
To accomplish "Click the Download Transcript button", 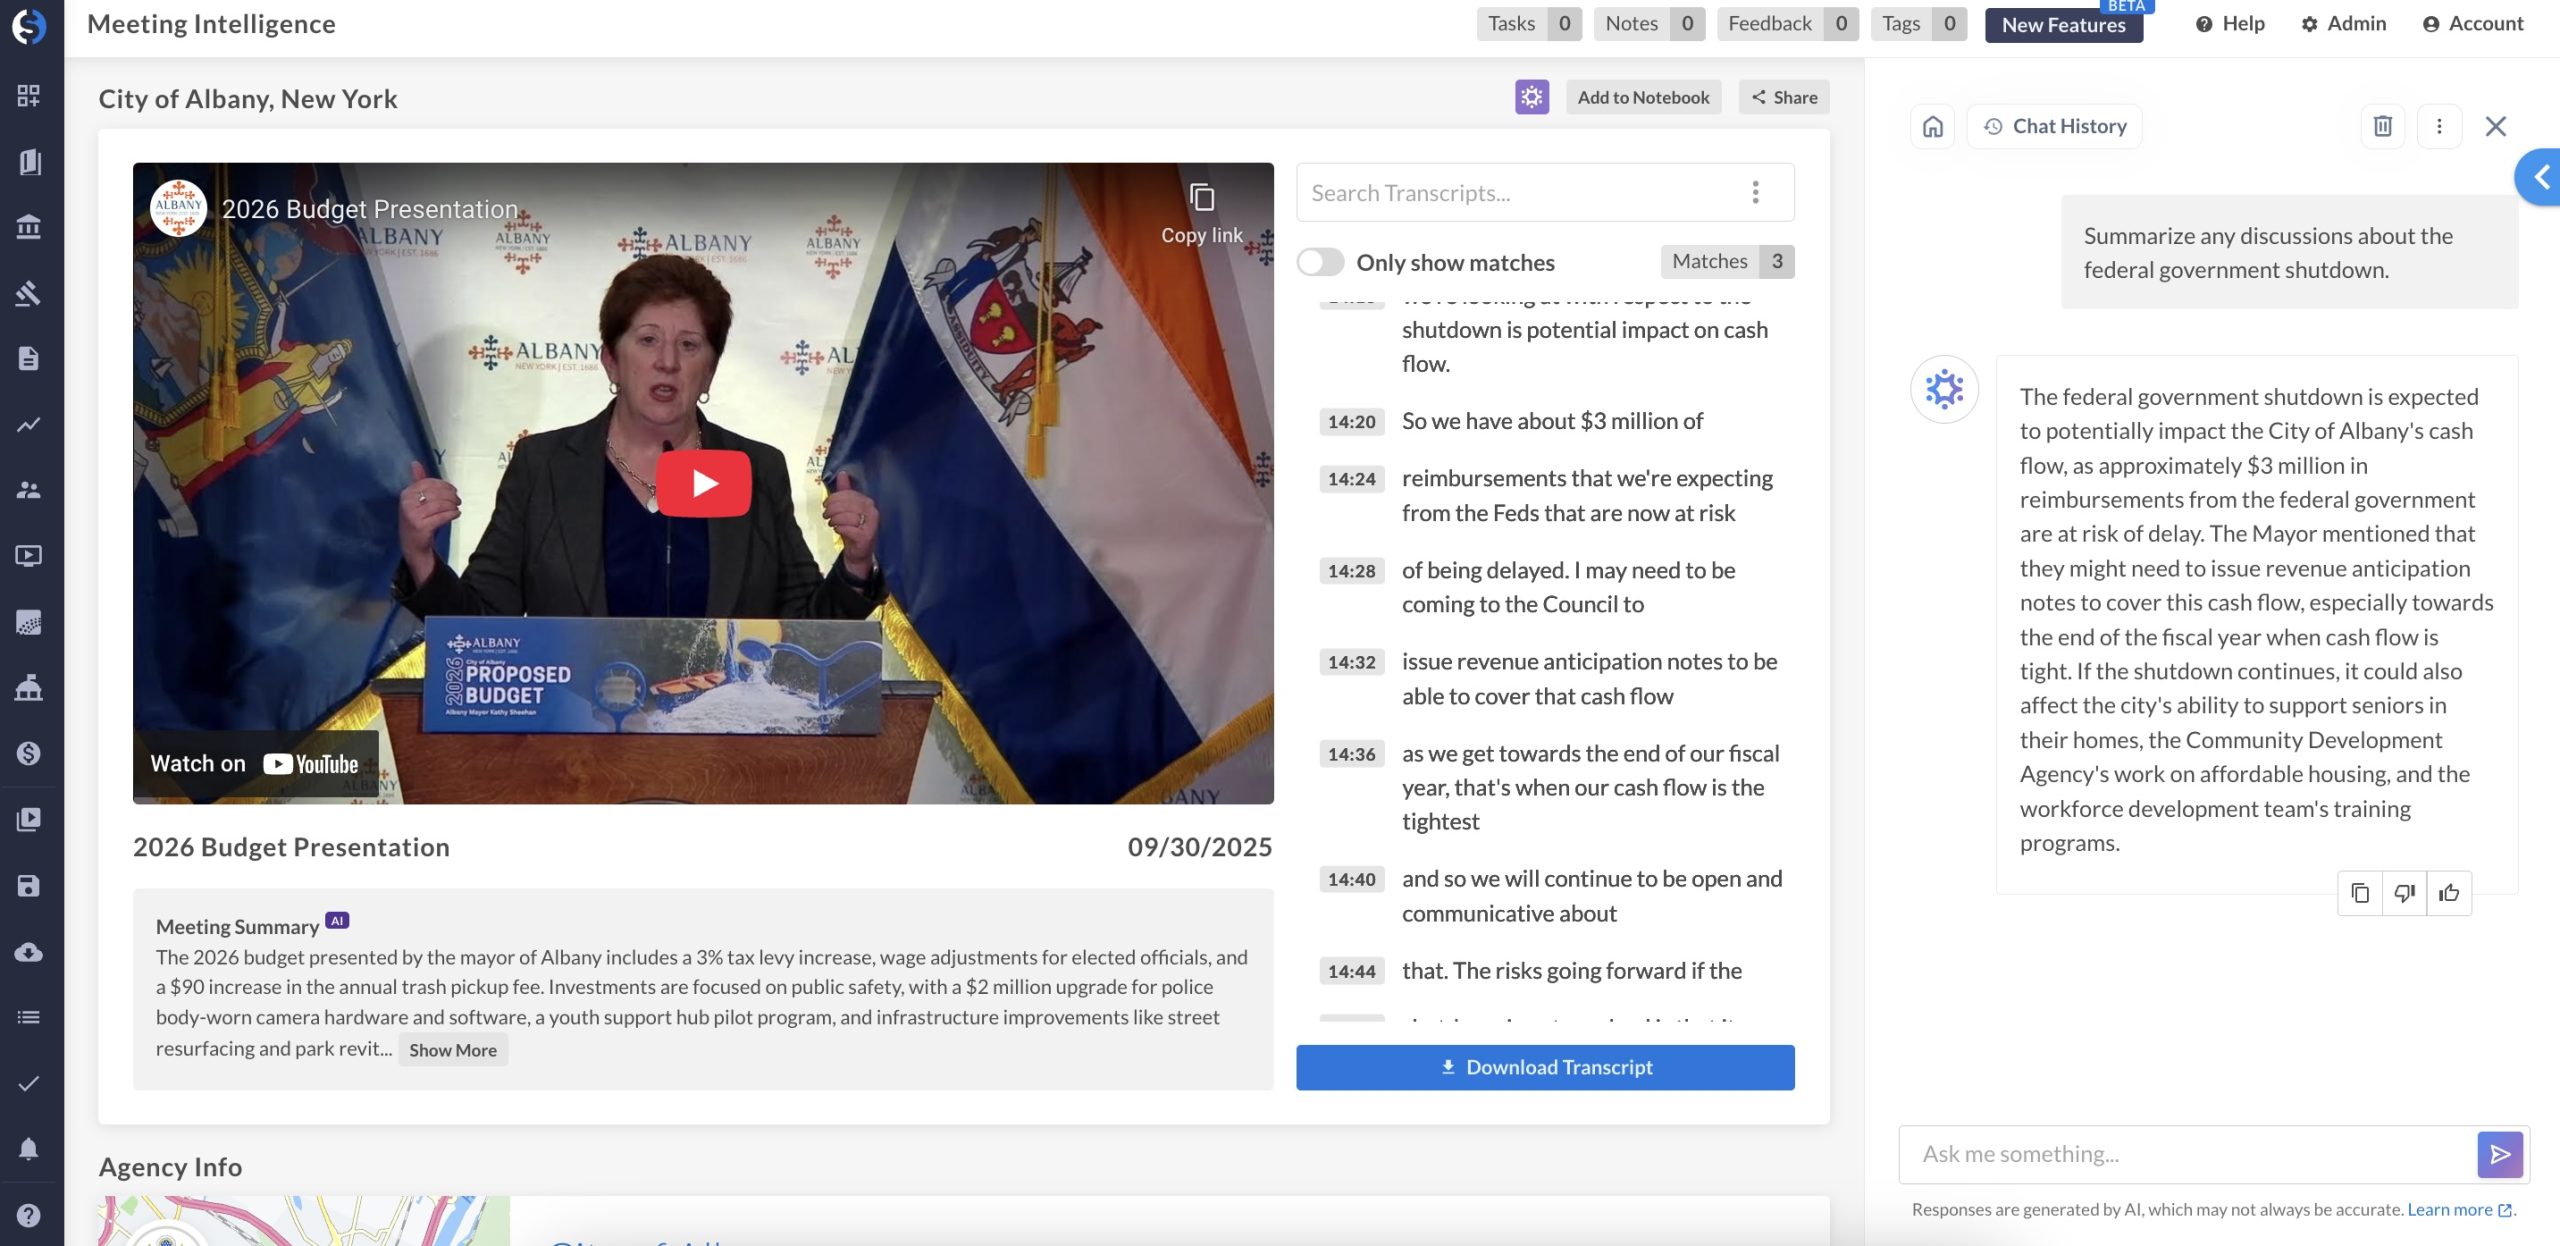I will 1545,1067.
